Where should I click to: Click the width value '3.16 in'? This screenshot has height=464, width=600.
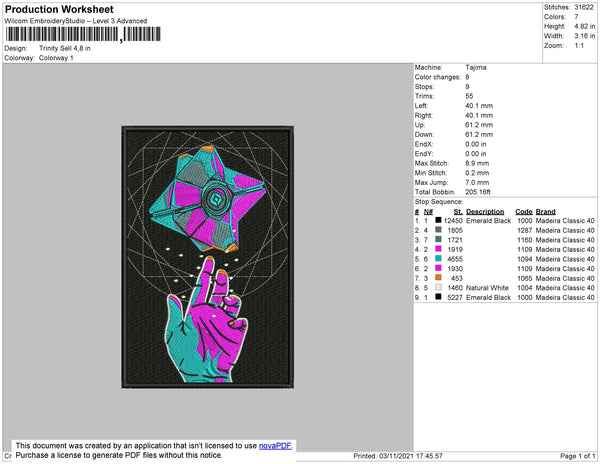click(585, 36)
